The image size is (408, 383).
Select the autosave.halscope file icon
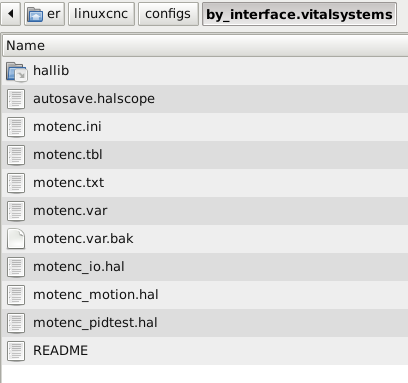coord(16,99)
